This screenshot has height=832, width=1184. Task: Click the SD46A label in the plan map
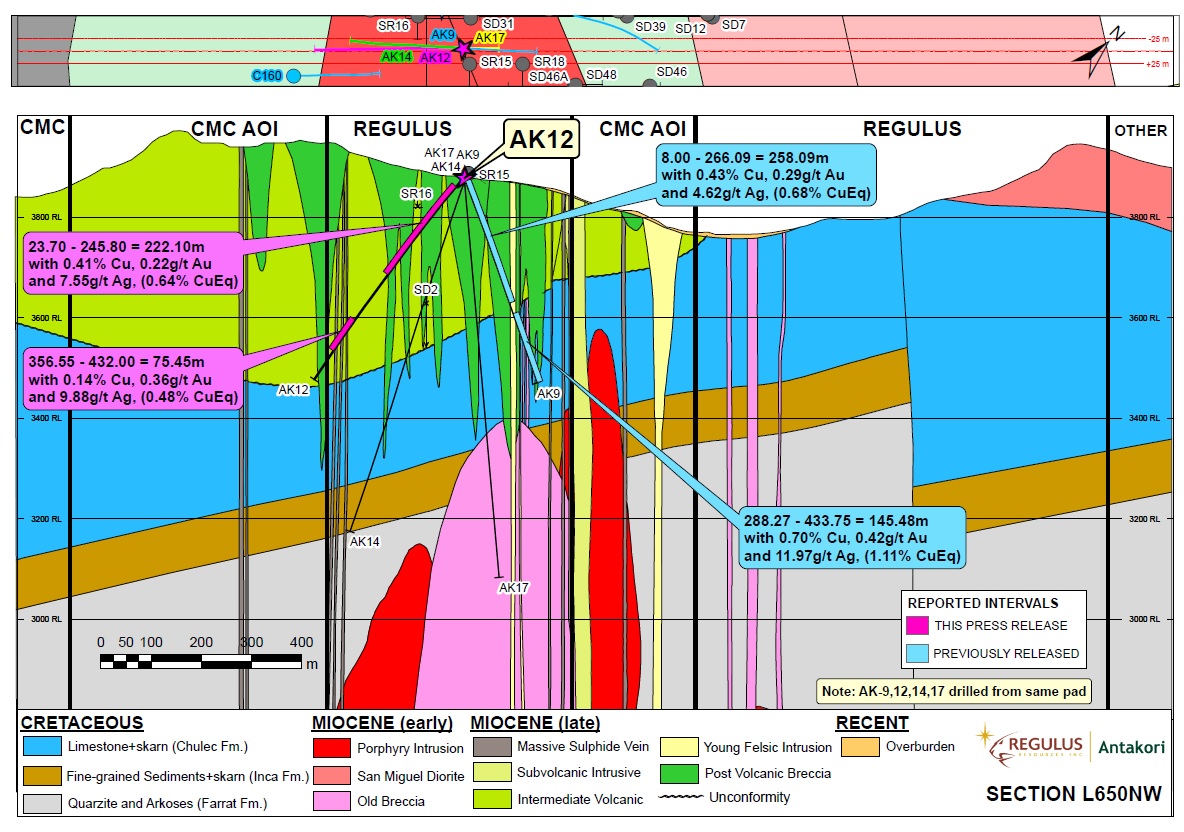(548, 77)
